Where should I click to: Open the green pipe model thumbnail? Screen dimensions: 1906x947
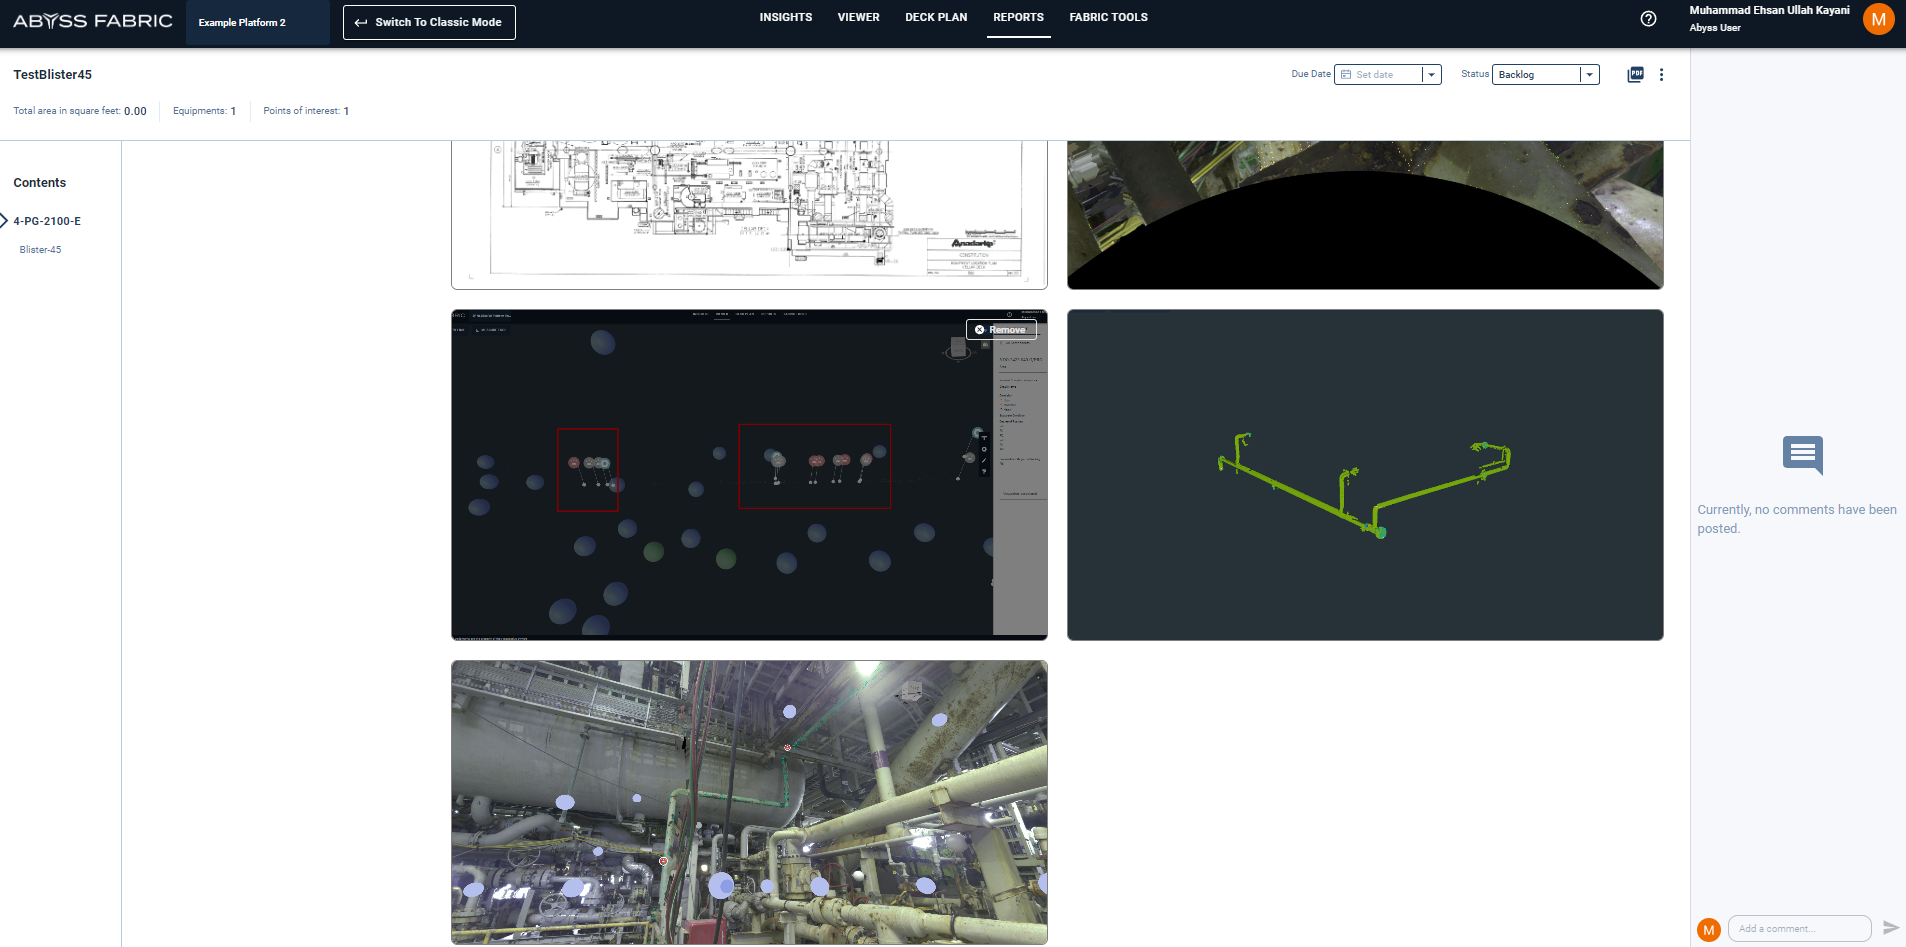click(x=1364, y=475)
